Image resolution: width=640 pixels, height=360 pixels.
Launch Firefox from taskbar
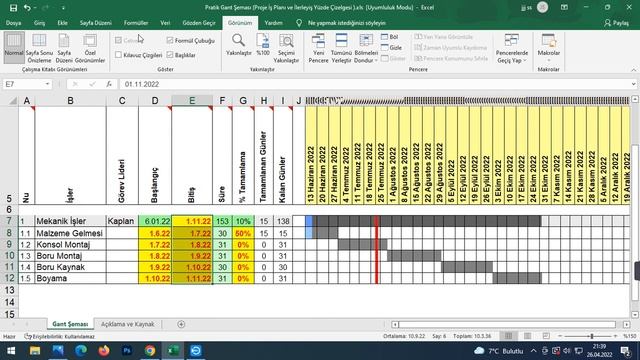[104, 351]
